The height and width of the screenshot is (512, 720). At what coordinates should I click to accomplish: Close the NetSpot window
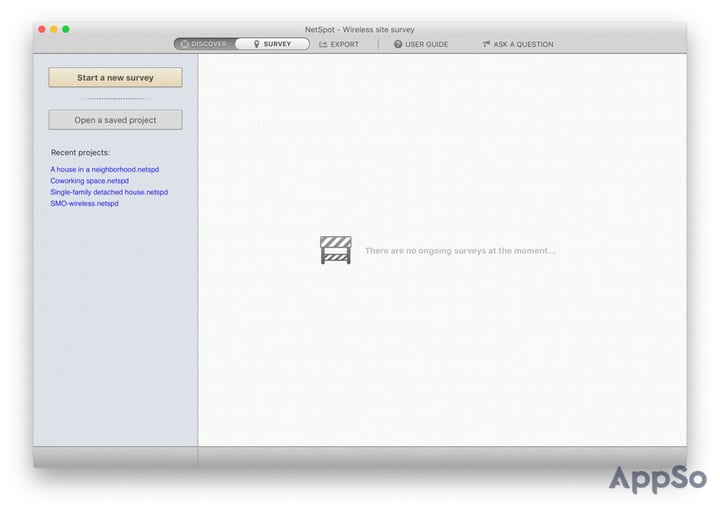coord(42,29)
